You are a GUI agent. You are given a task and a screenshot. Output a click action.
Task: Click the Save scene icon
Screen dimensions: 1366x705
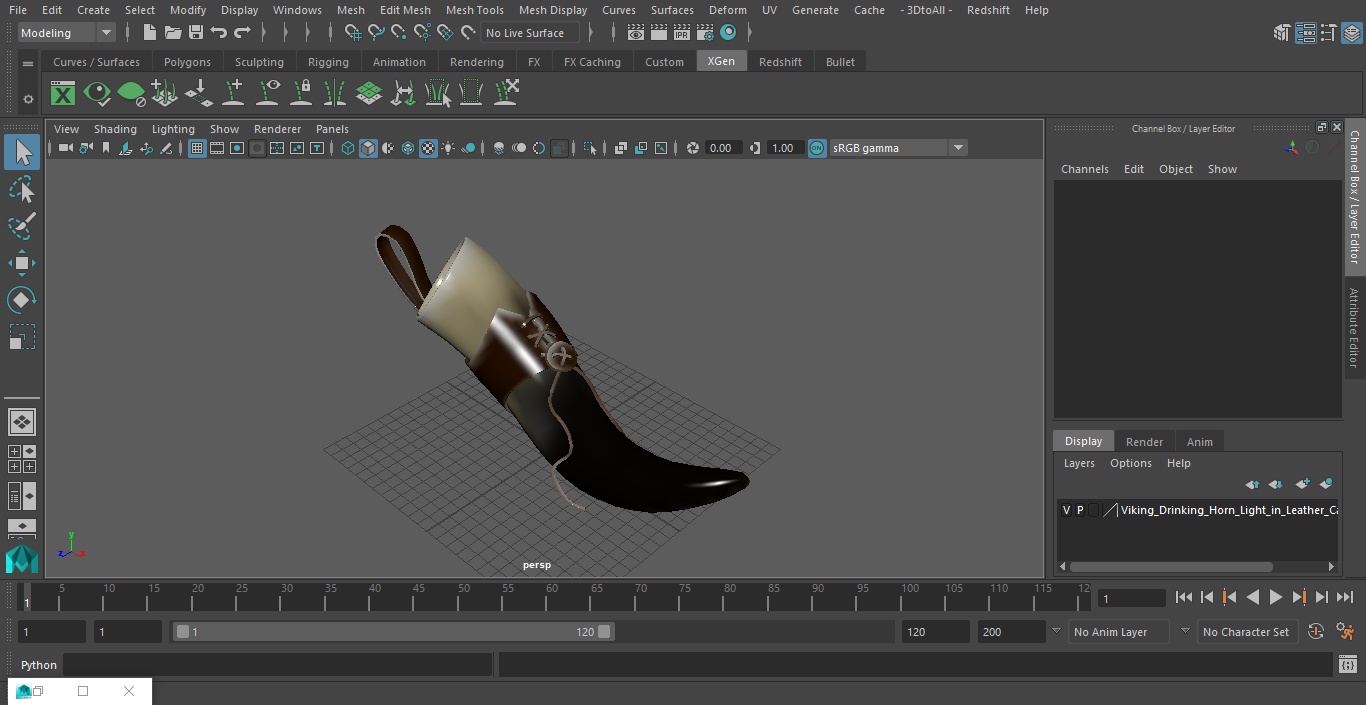196,33
